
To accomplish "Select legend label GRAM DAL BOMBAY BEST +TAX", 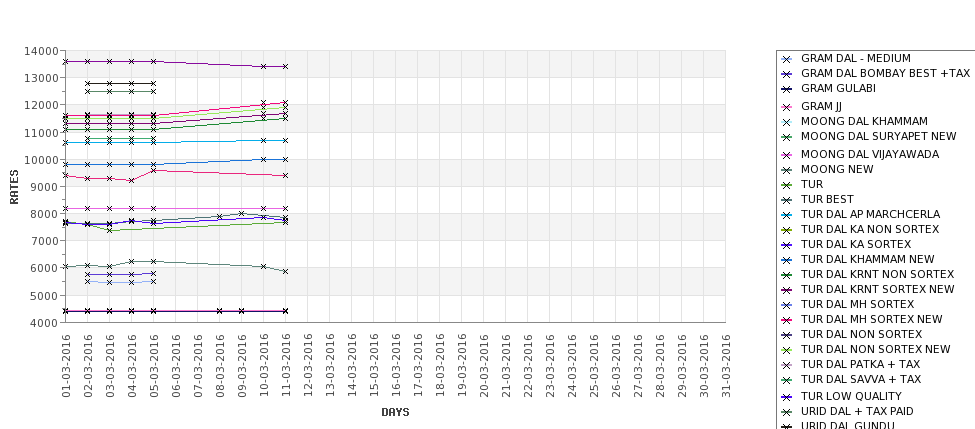I will point(885,73).
